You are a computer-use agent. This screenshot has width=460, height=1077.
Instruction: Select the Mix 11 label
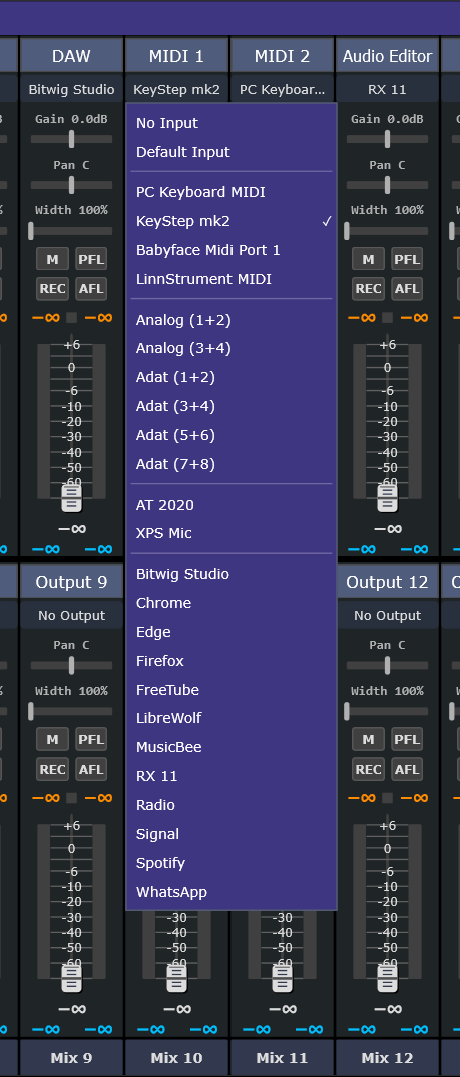click(282, 1058)
